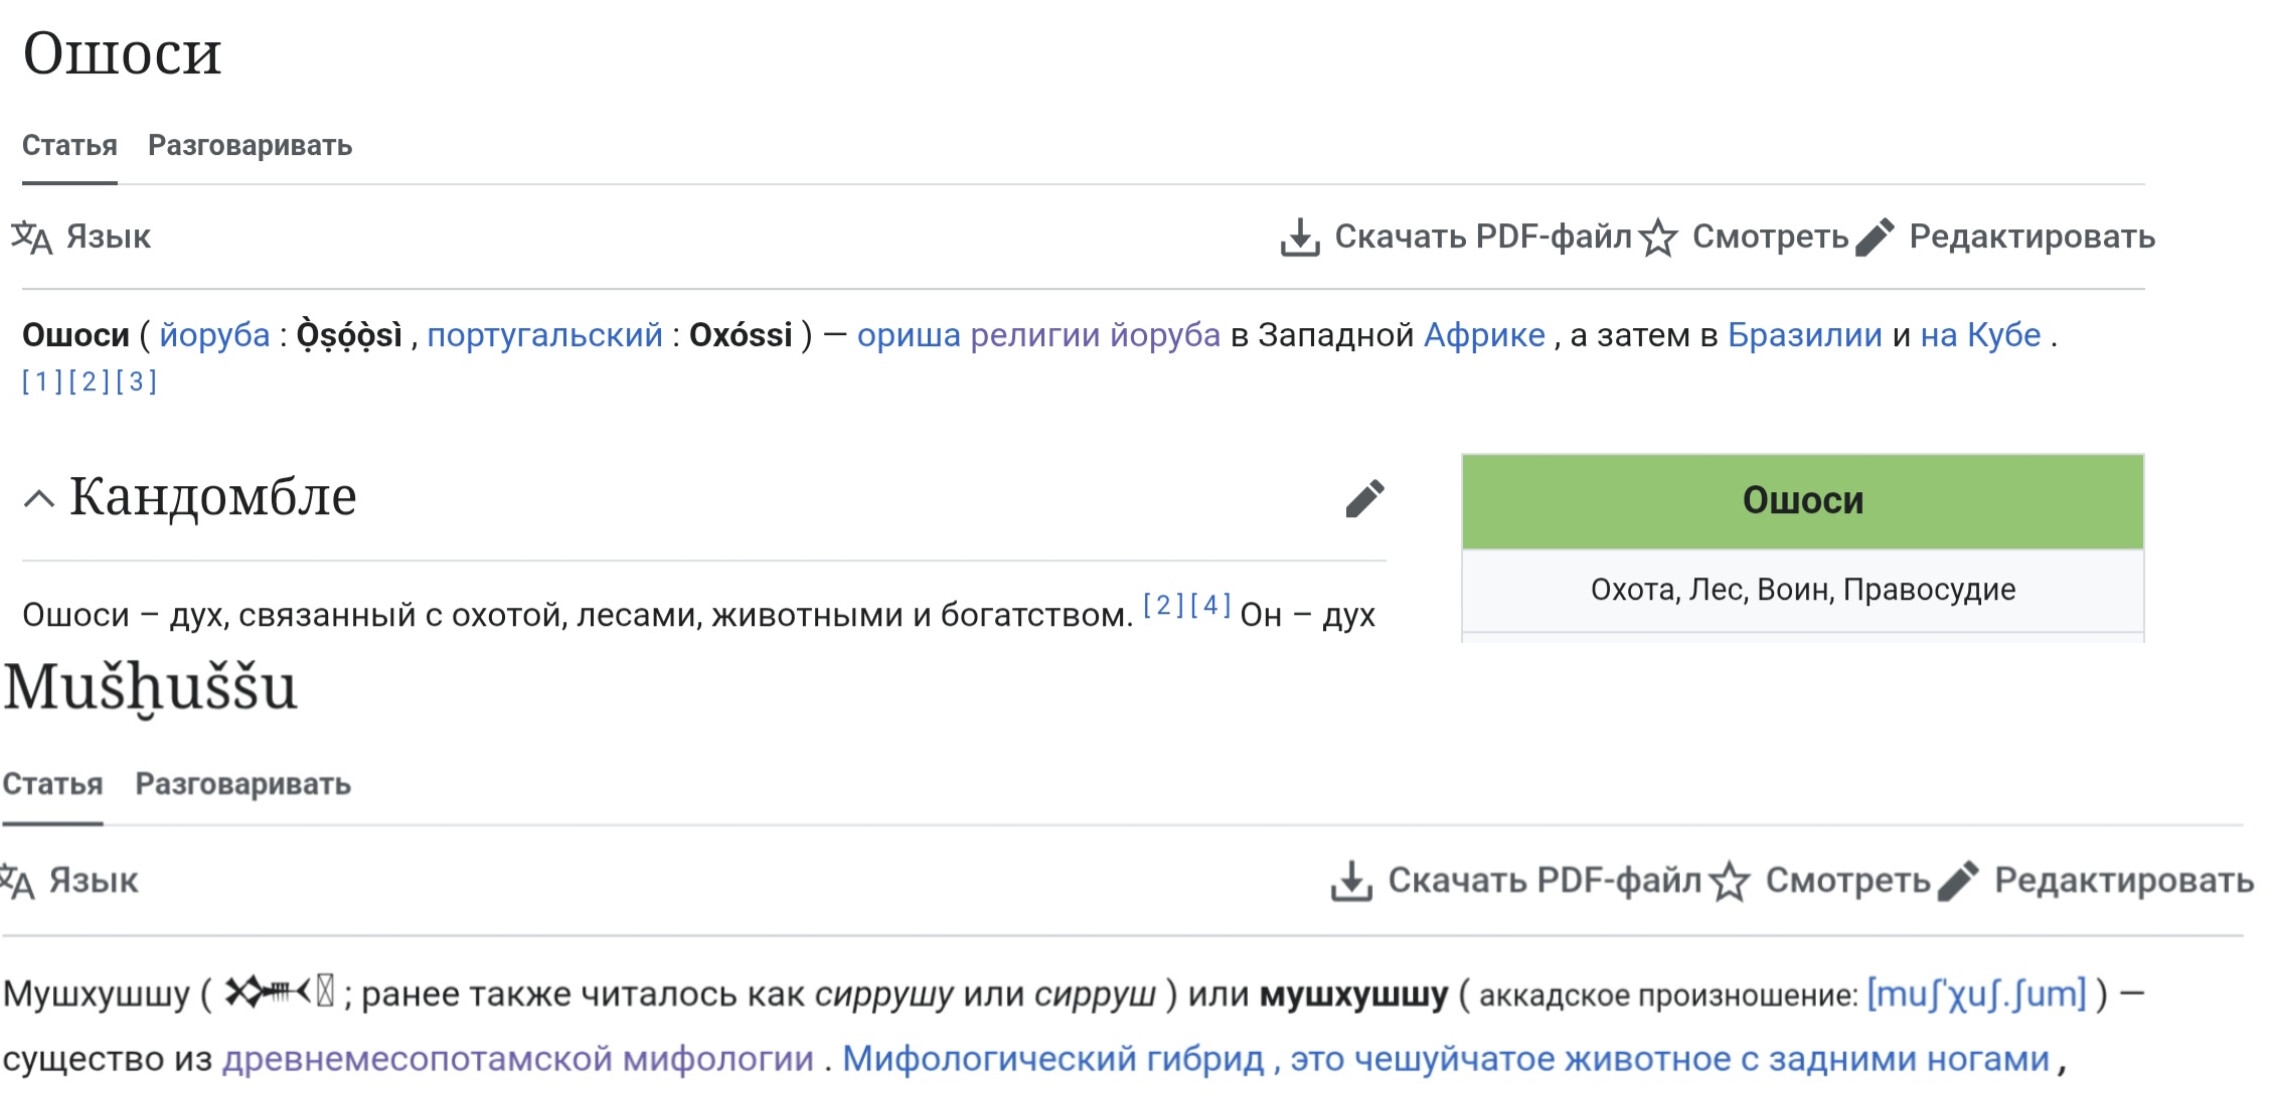
Task: Select Статья tab on Mušḫuššu article
Action: tap(52, 785)
